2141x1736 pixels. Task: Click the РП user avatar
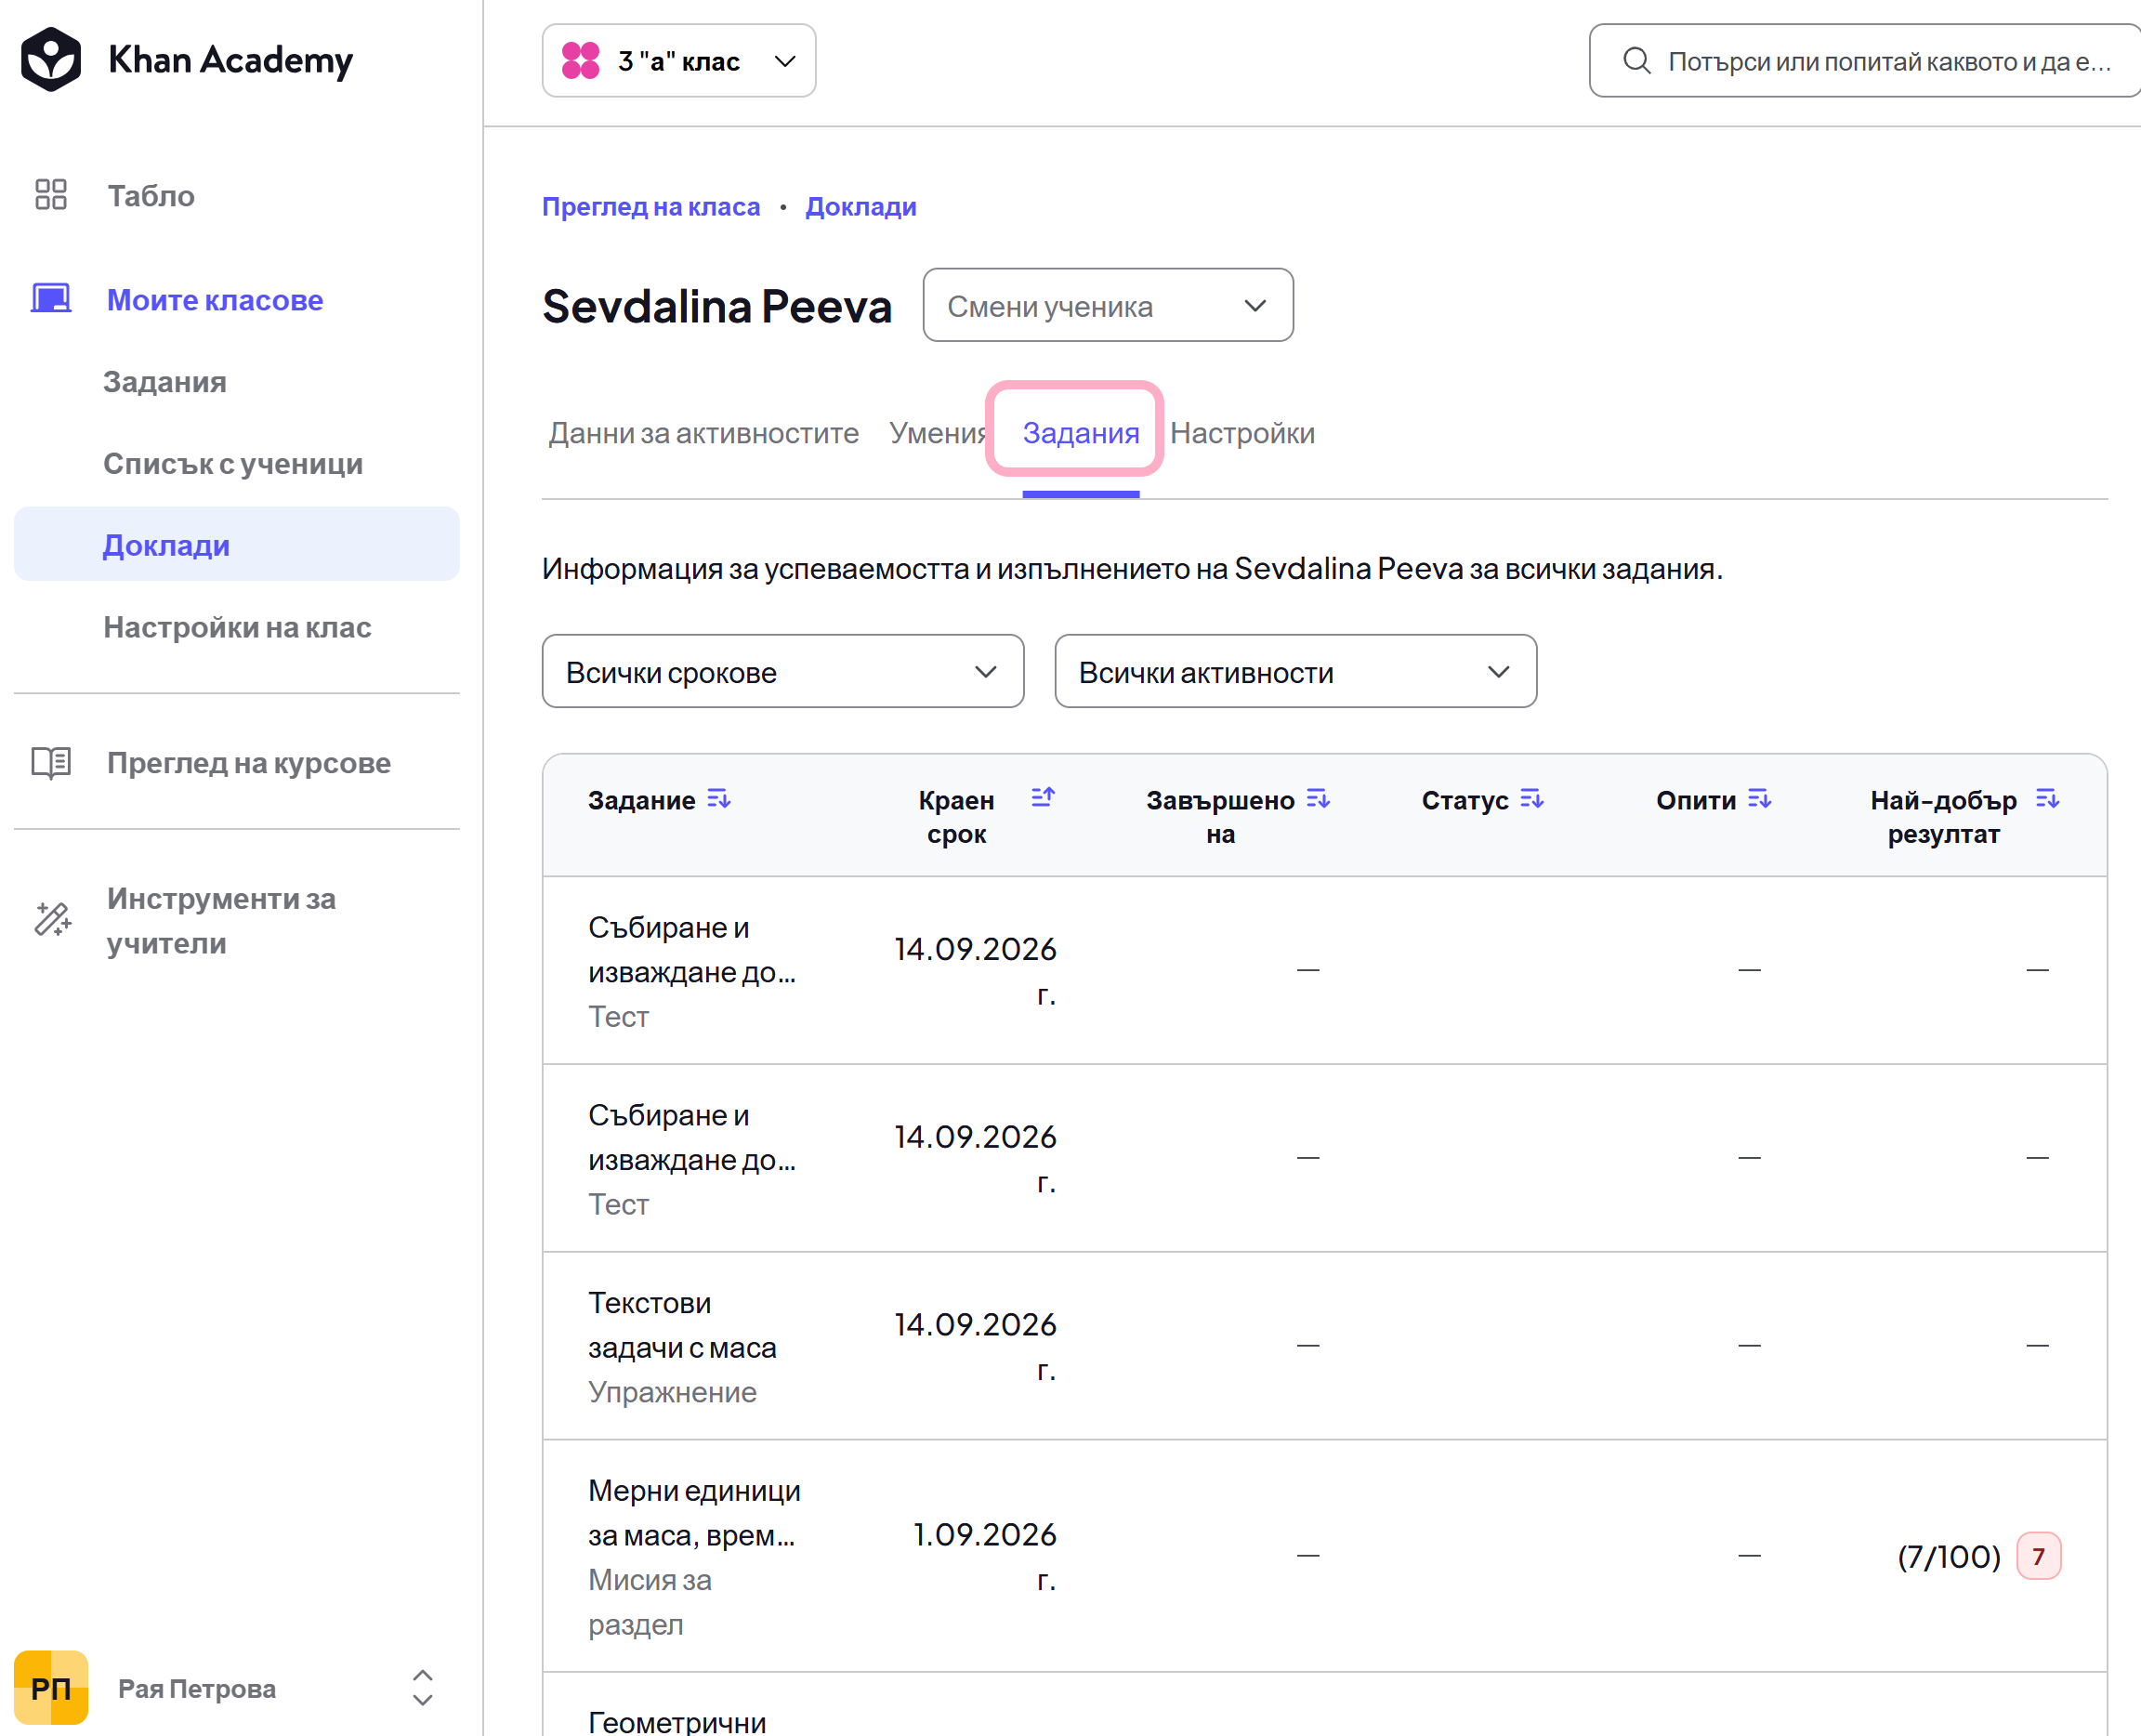point(51,1688)
